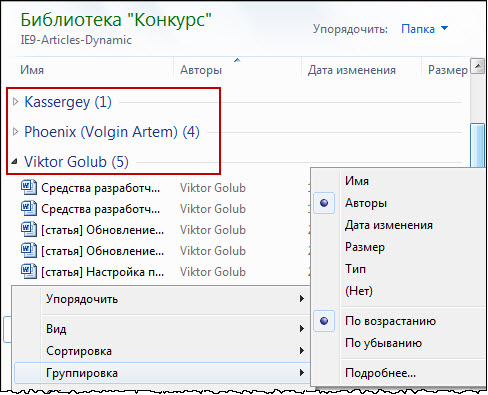Viewport: 488px width, 395px height.
Task: Select the Phoenix (Volgin Artem) (4) heading
Action: point(112,132)
